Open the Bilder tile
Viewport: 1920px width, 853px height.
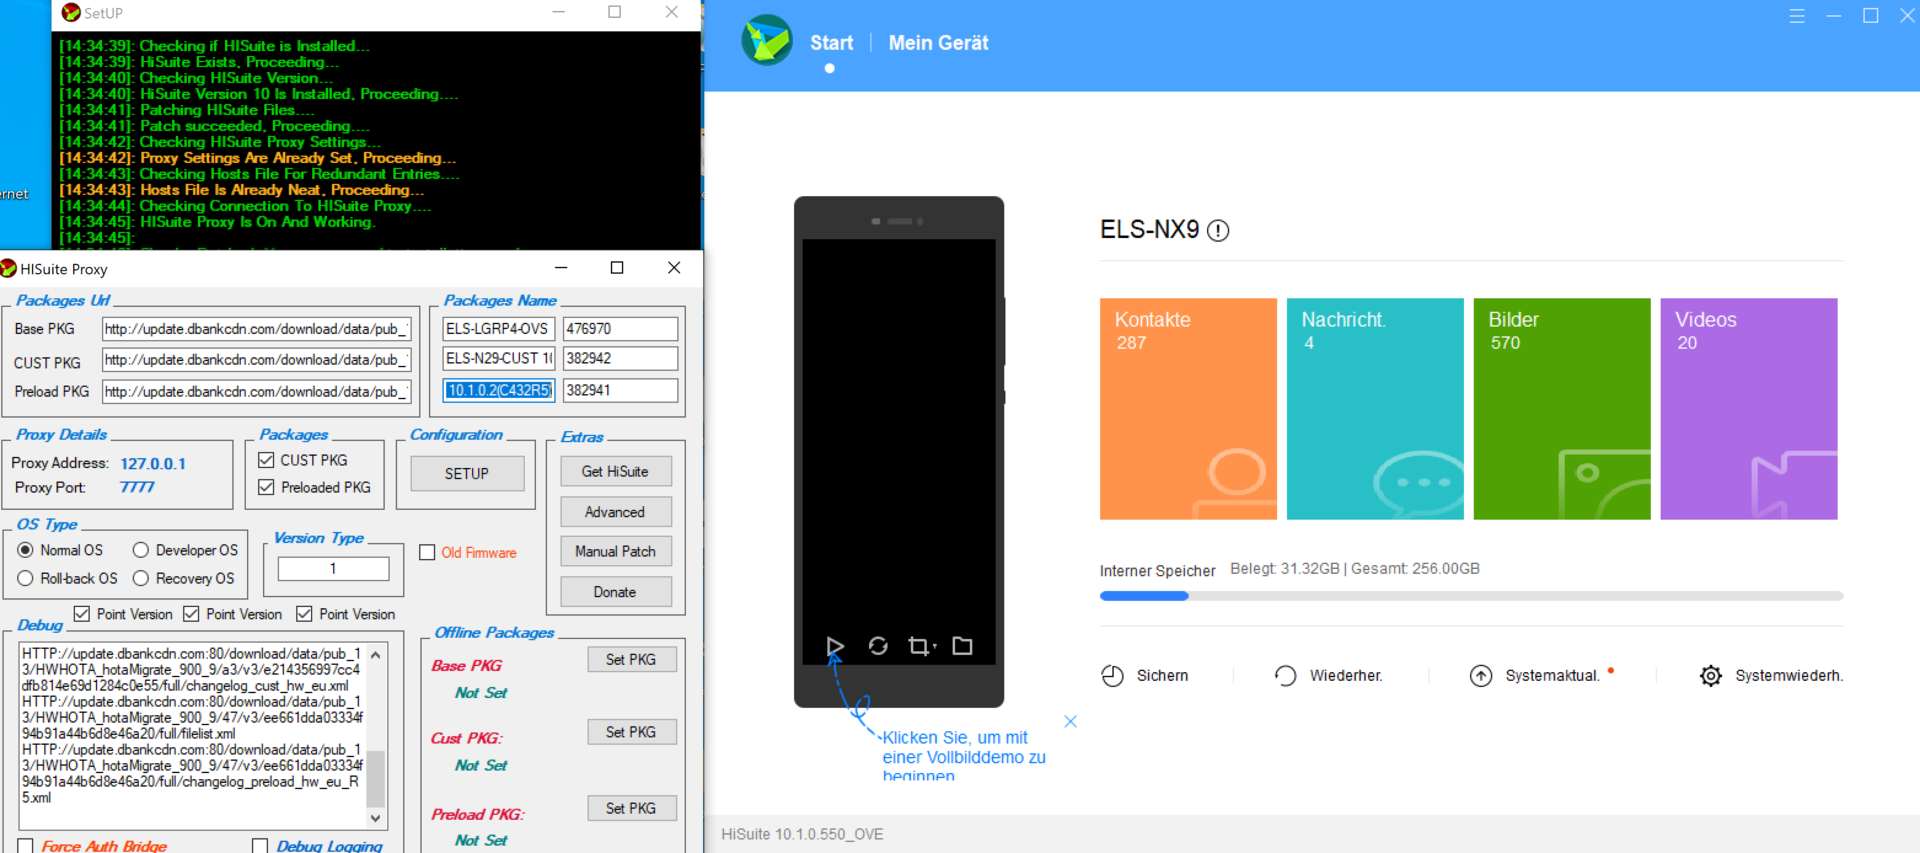pyautogui.click(x=1562, y=408)
